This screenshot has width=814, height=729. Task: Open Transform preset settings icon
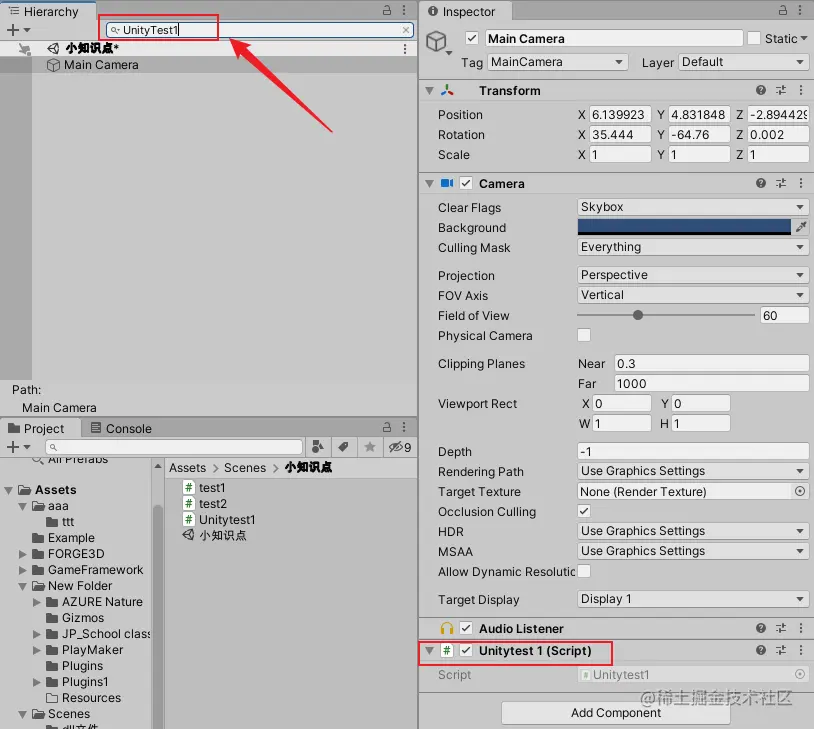[781, 90]
